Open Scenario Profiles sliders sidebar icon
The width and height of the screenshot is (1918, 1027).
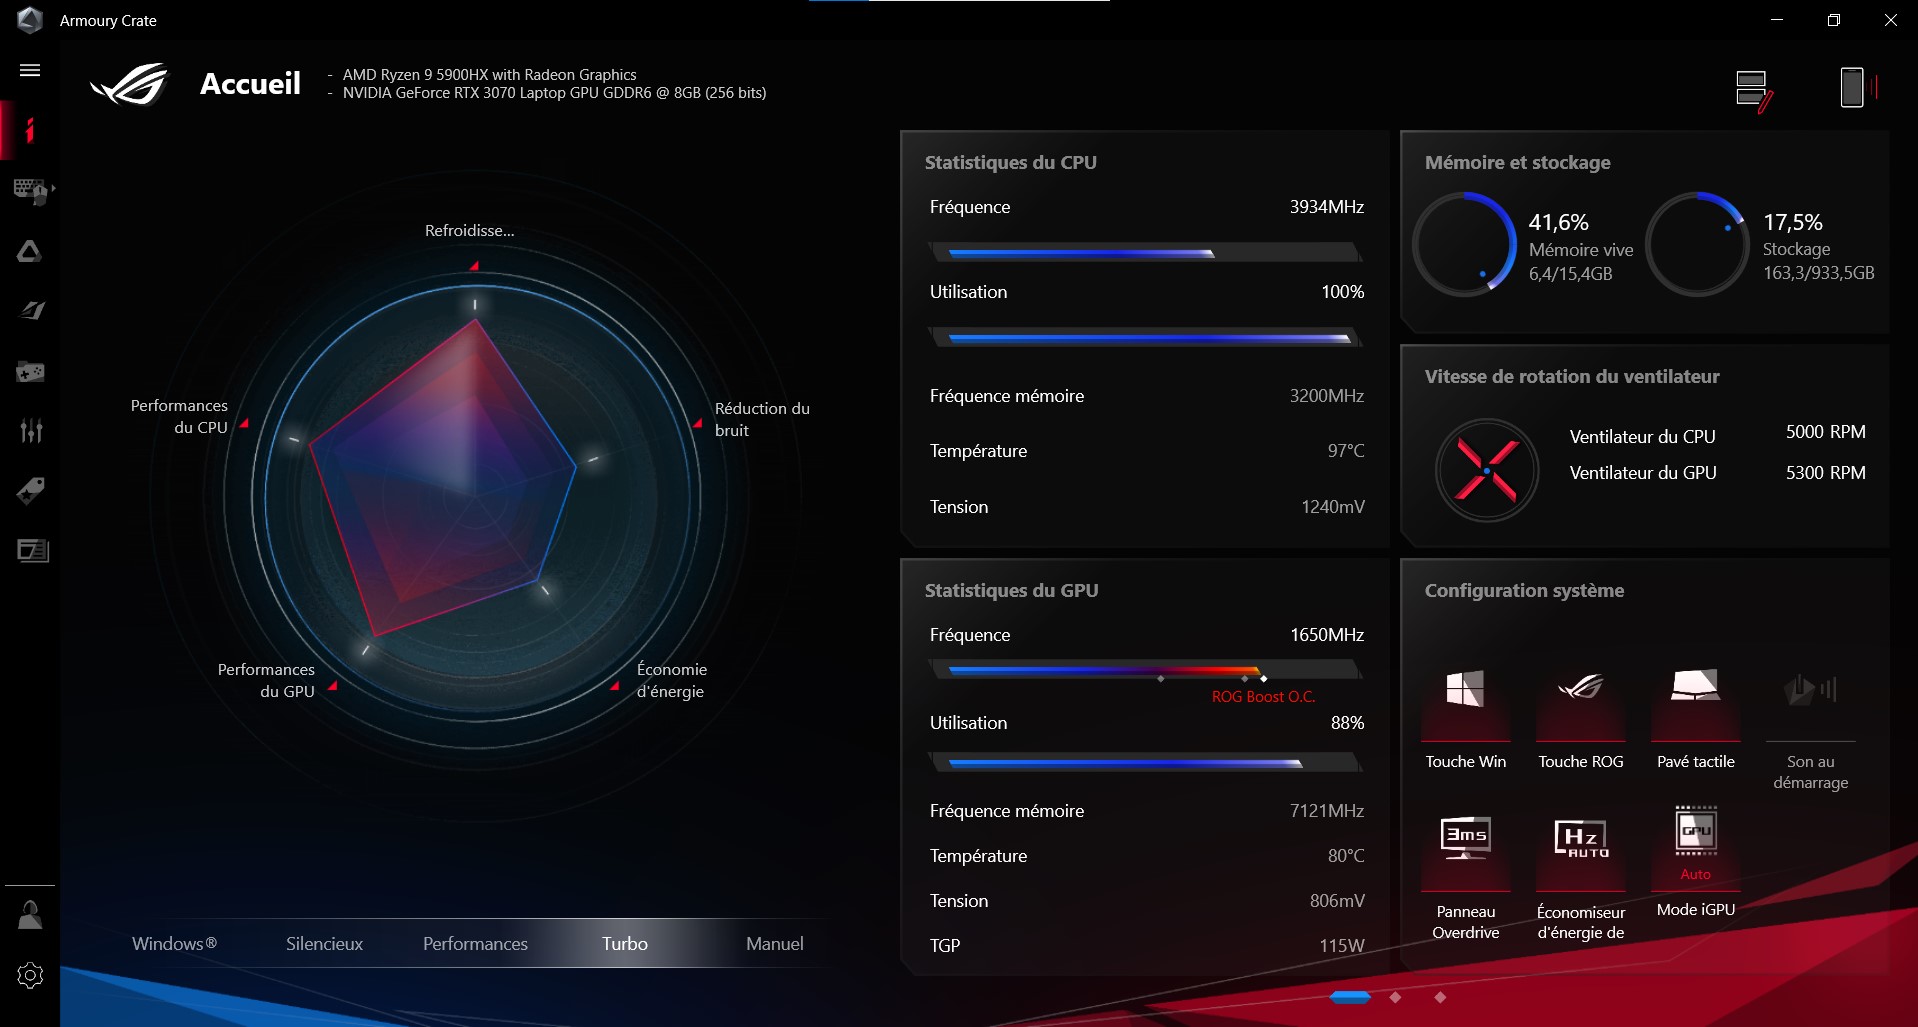(31, 431)
